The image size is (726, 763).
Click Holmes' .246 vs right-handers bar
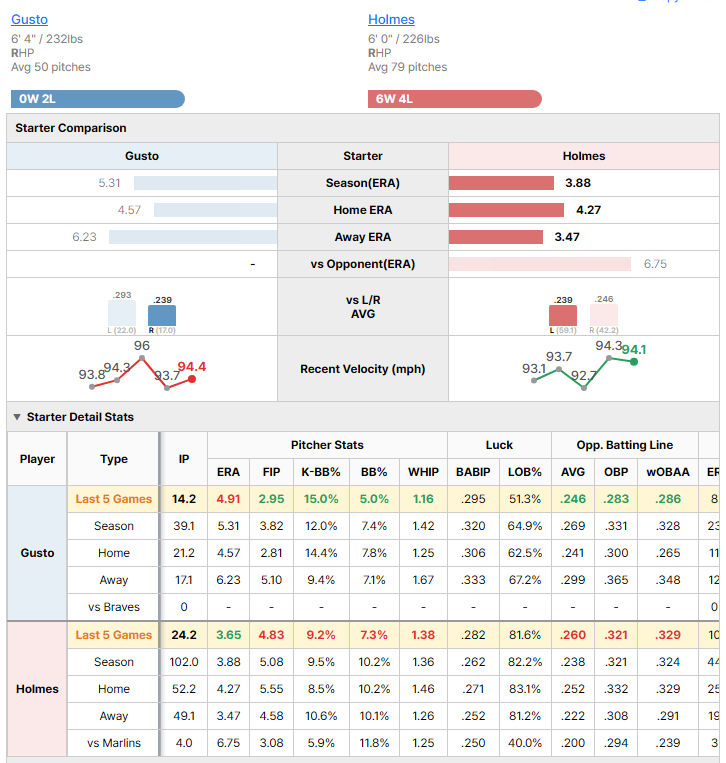coord(604,315)
